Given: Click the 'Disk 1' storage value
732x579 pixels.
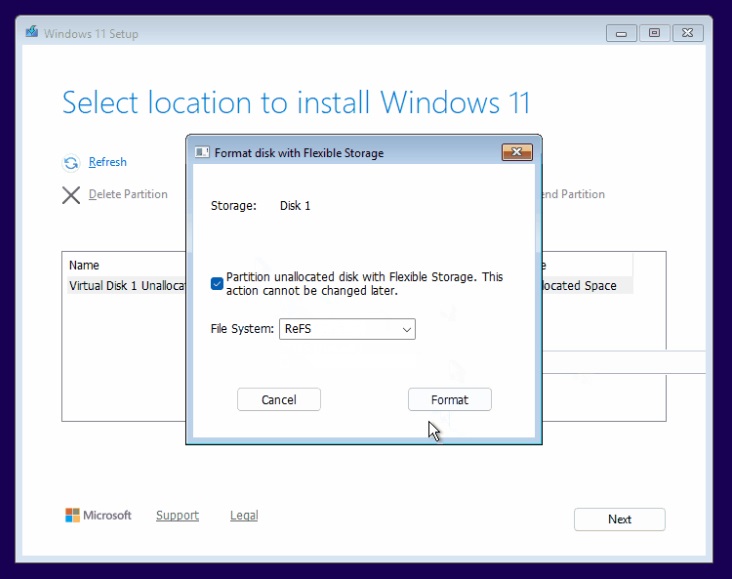Looking at the screenshot, I should point(295,206).
